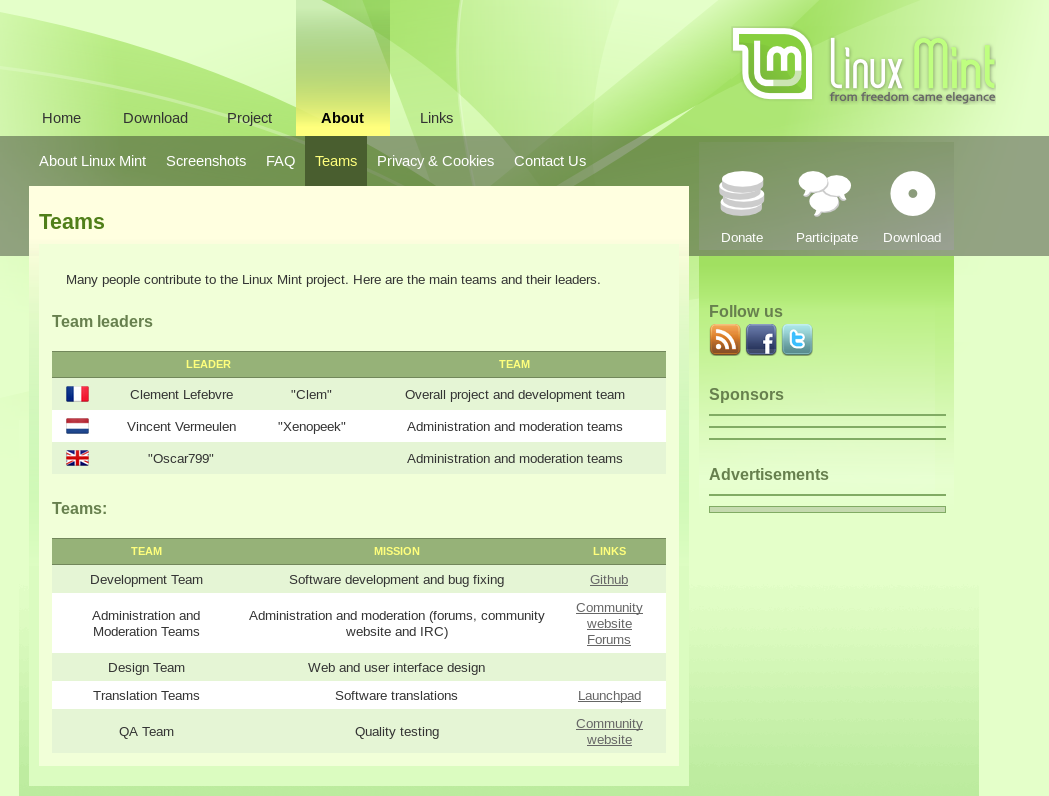1049x796 pixels.
Task: Click the QA Team cell
Action: [x=147, y=732]
